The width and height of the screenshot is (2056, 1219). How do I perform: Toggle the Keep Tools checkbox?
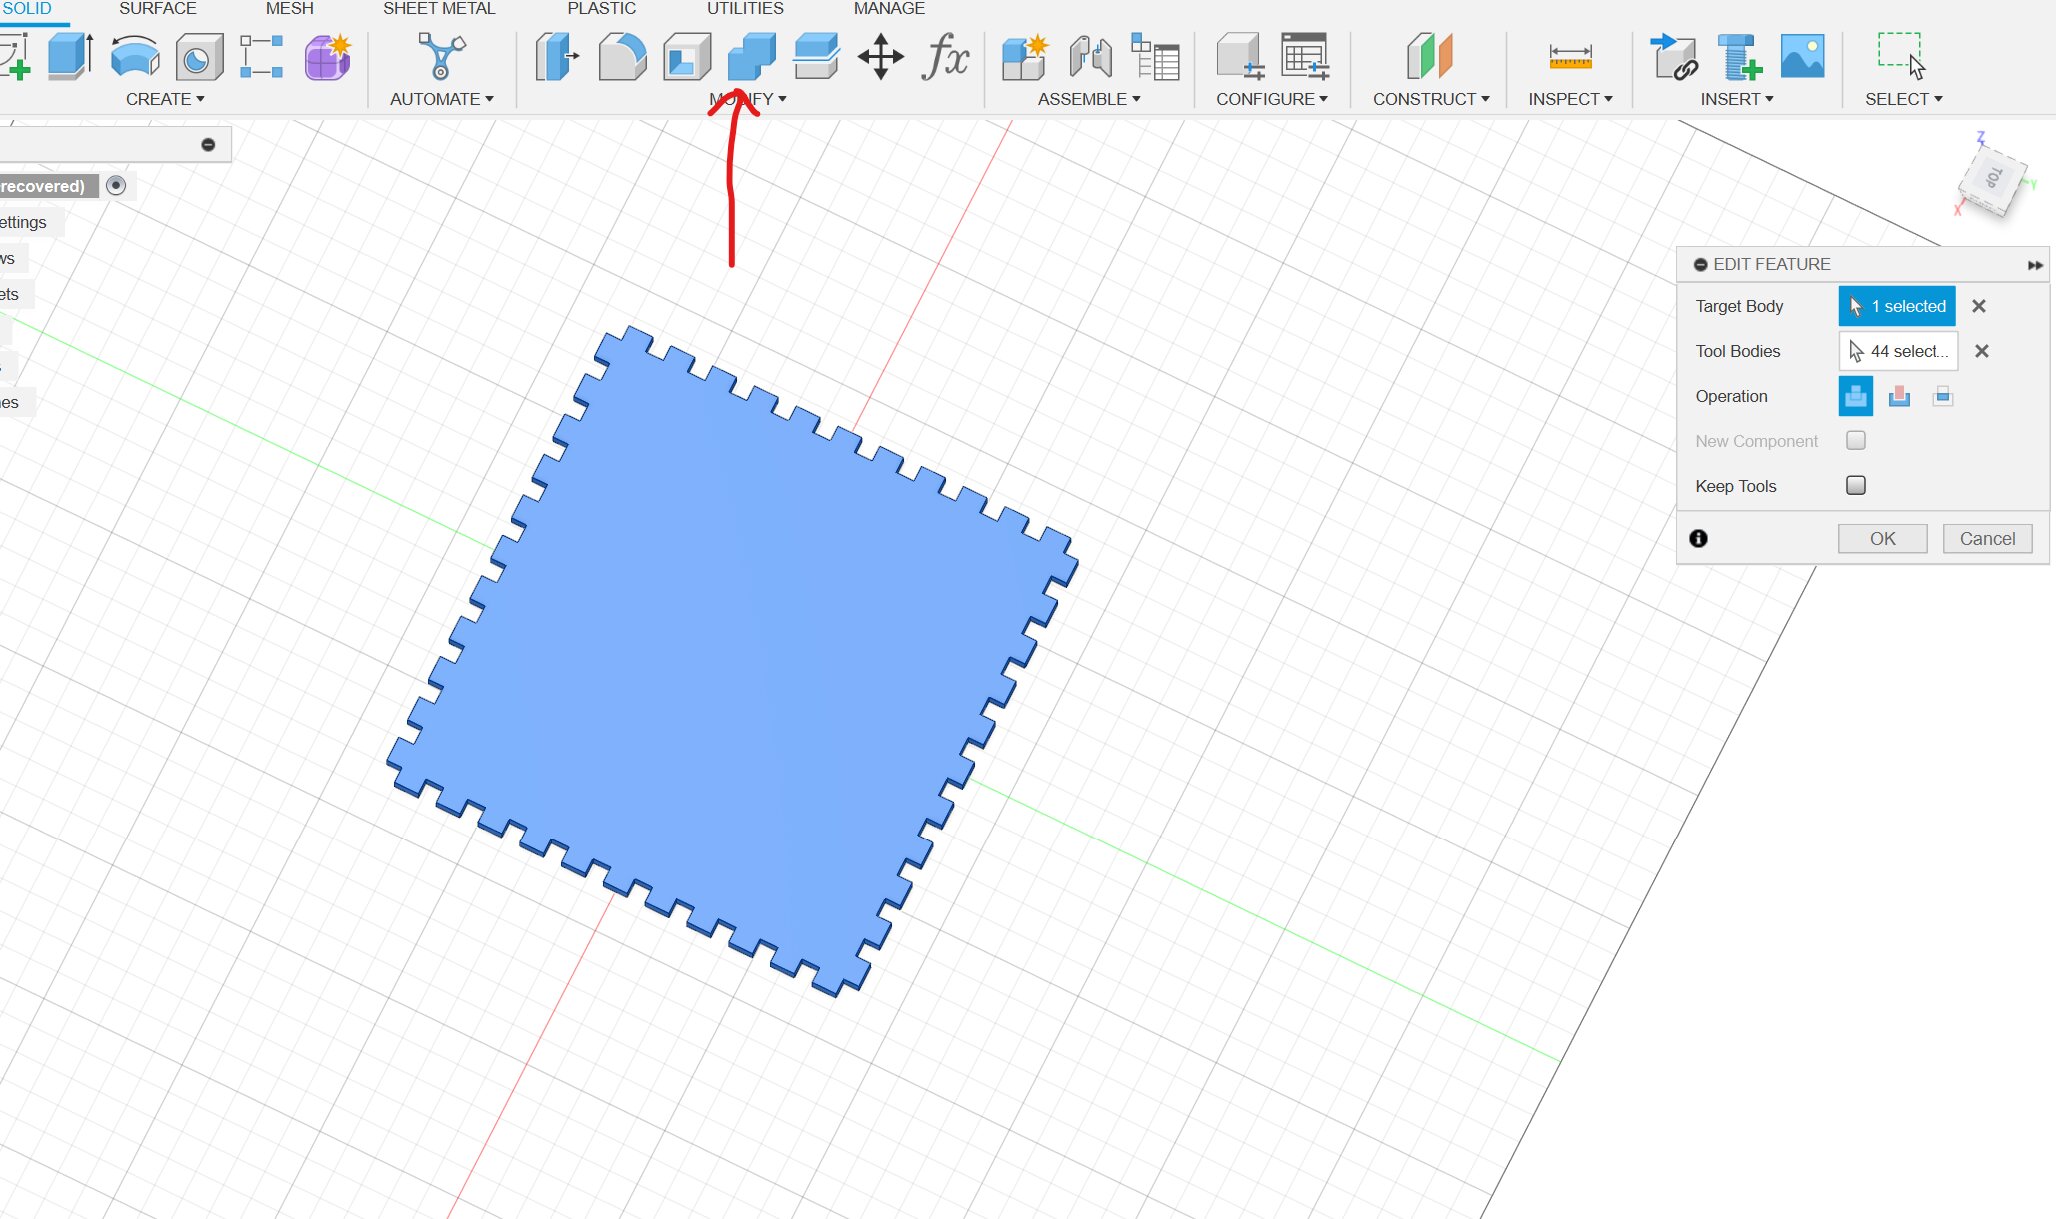click(1856, 485)
